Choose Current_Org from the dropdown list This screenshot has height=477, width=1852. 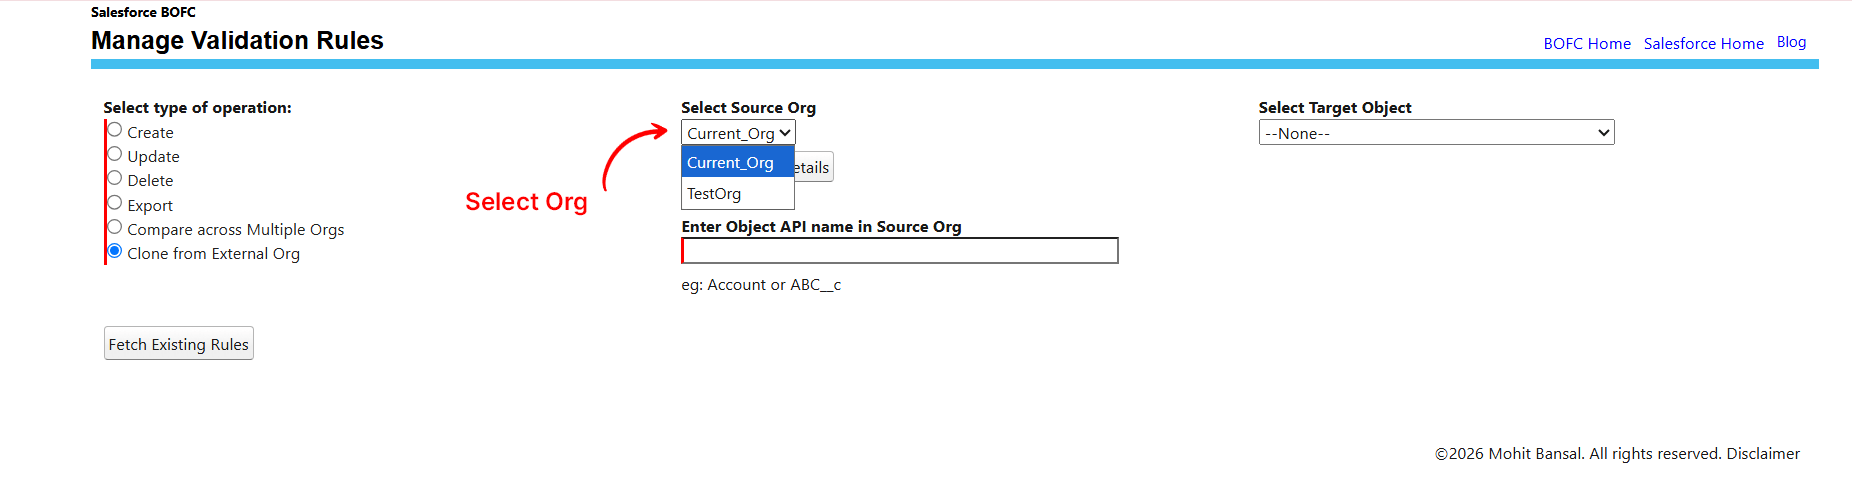[x=737, y=162]
